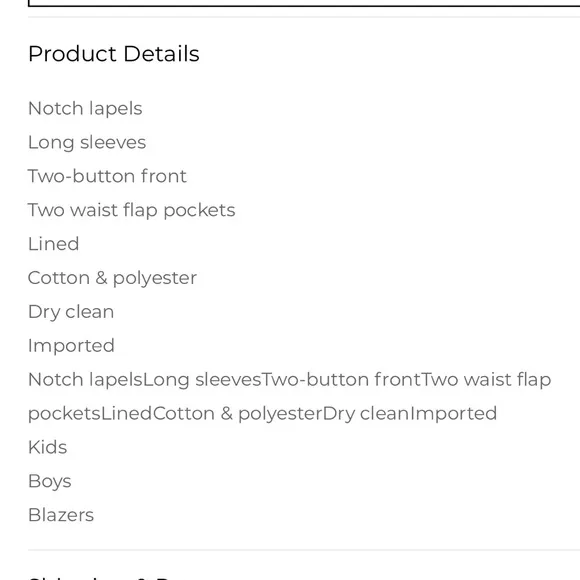This screenshot has height=580, width=580.
Task: Click the Cotton & polyester material line
Action: 112,278
